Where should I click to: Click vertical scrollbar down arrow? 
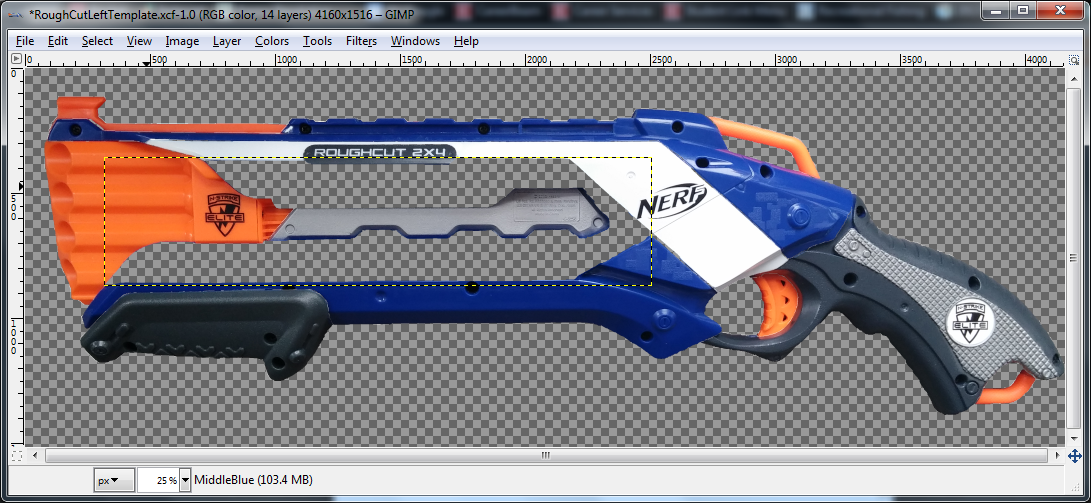(x=1074, y=440)
